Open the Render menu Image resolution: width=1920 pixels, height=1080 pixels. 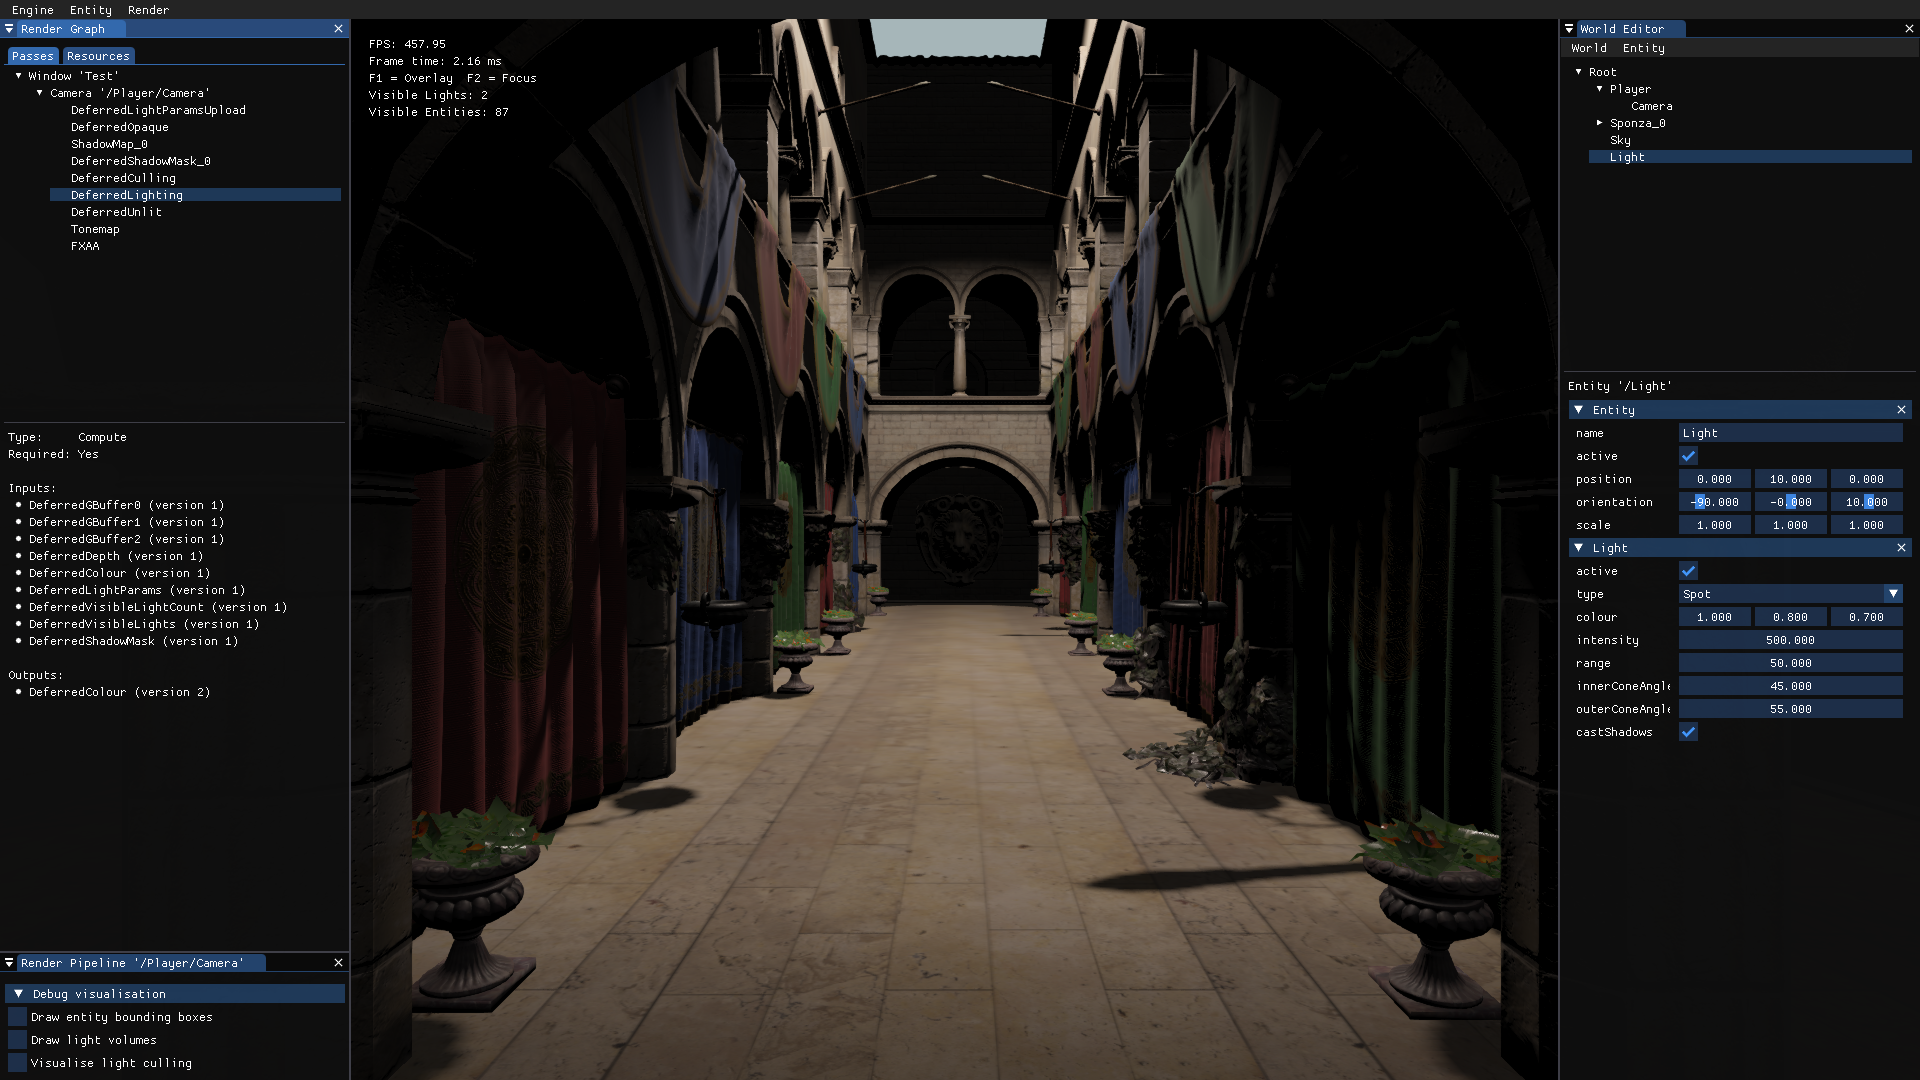[x=148, y=10]
